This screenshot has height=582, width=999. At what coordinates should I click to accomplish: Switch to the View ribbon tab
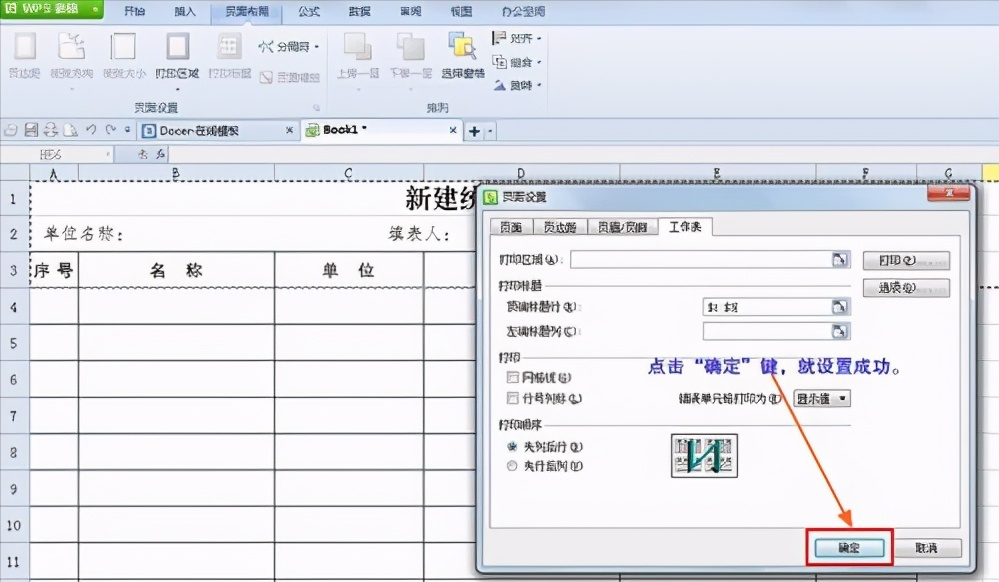pos(461,11)
